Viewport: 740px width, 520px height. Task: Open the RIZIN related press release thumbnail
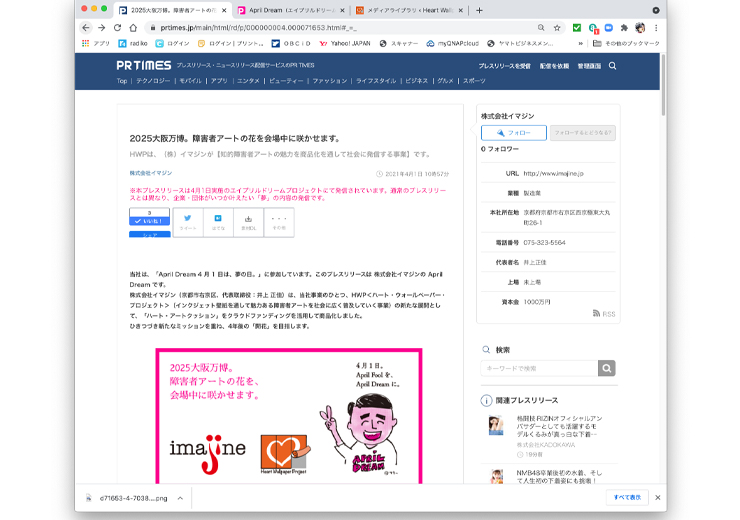tap(496, 425)
